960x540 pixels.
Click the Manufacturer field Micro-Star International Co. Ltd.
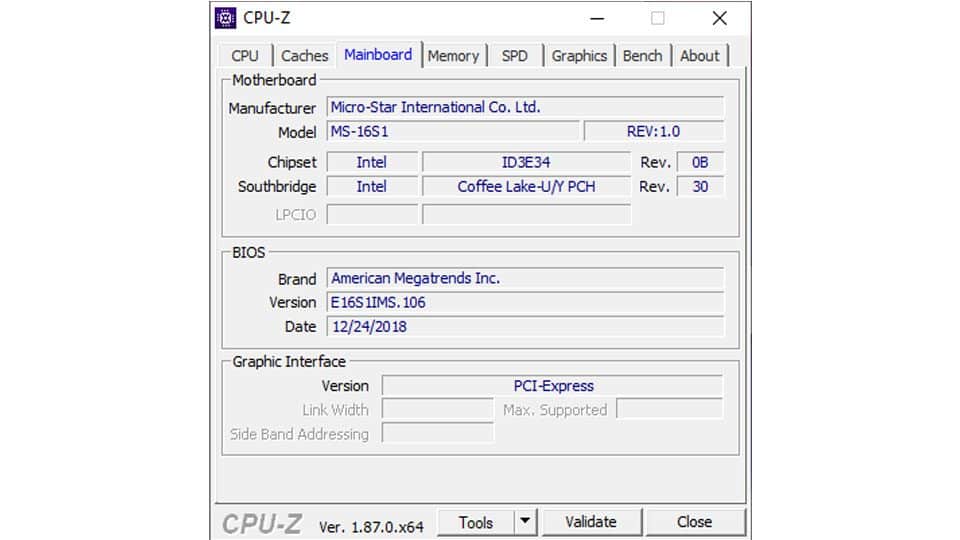[525, 107]
